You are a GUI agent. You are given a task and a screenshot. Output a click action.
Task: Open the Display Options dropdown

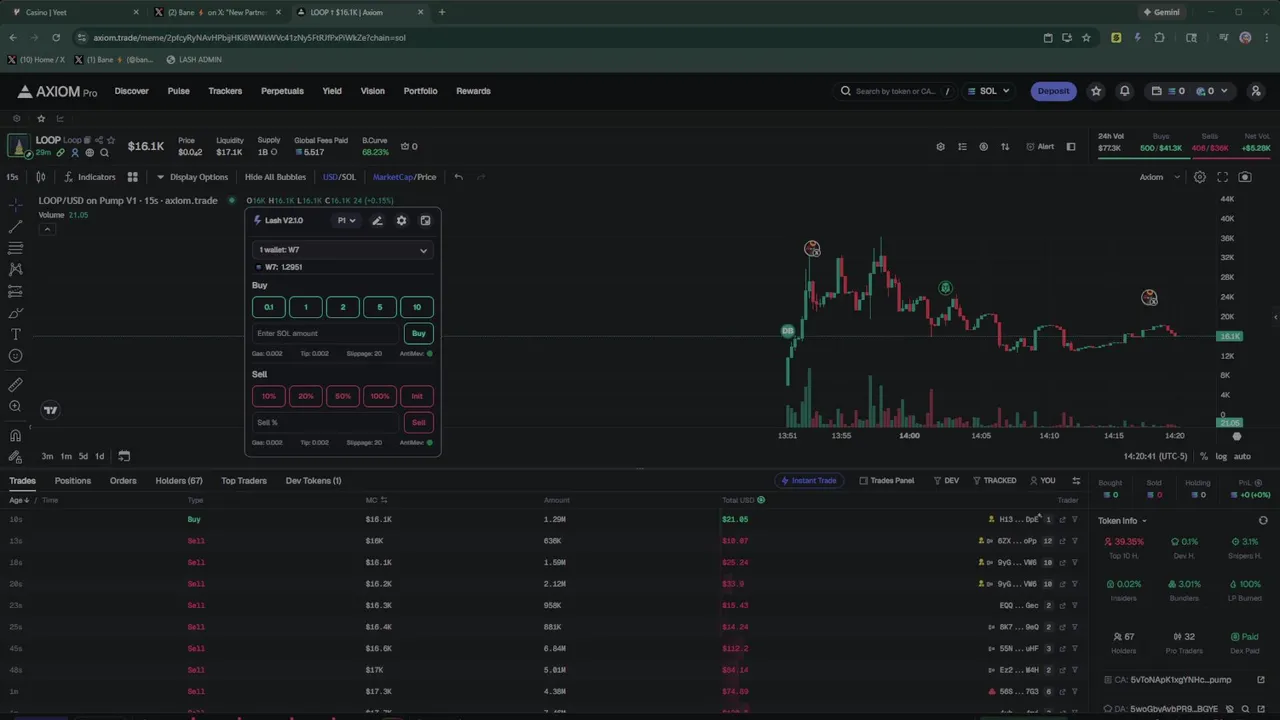(192, 177)
